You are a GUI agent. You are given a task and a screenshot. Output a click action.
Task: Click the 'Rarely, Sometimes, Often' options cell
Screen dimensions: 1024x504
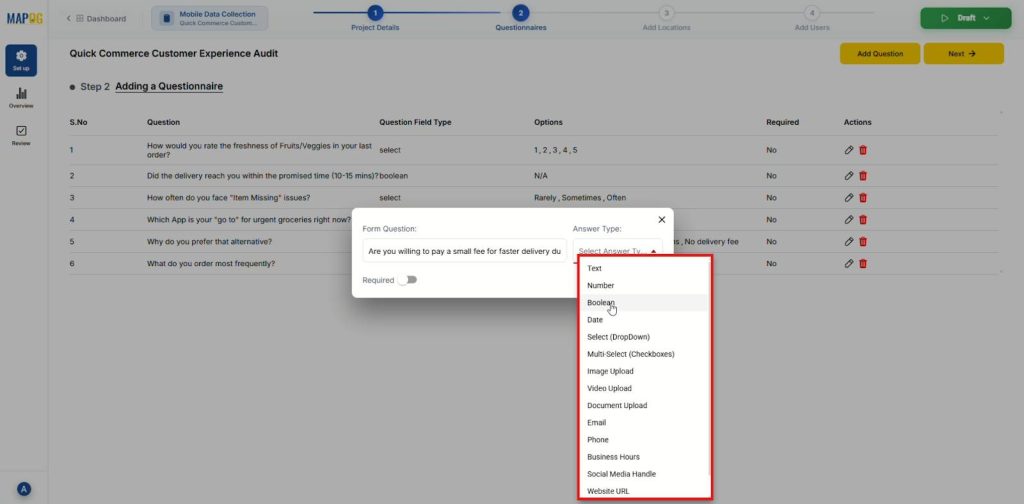580,198
